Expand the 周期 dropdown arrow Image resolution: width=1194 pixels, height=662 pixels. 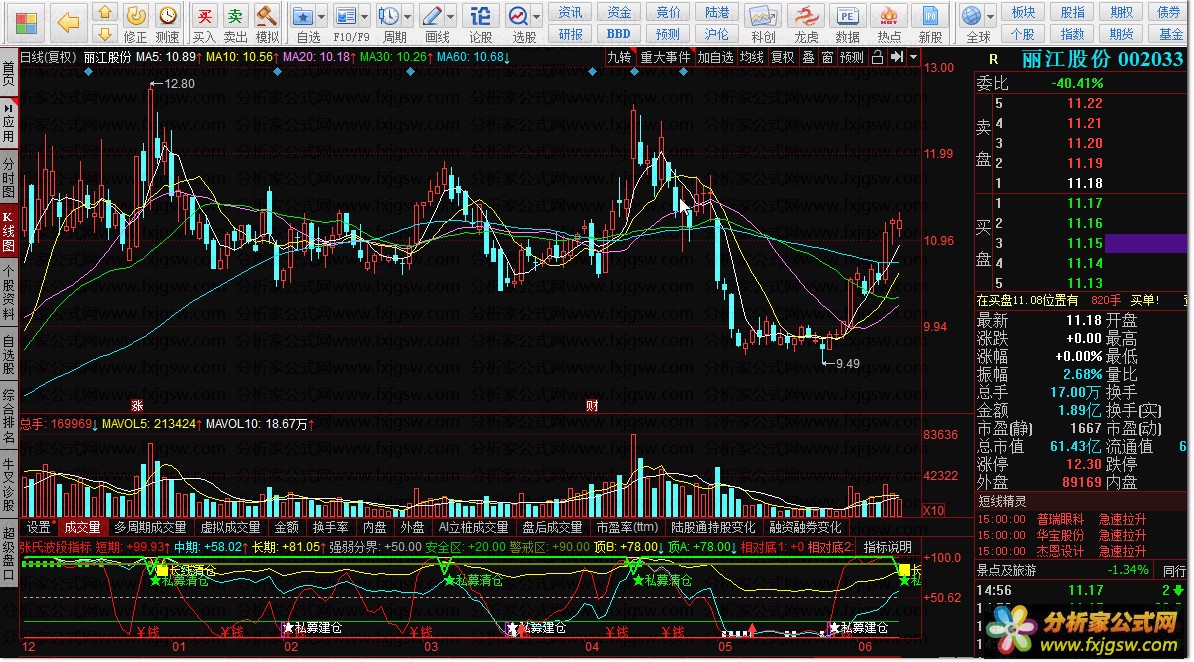pyautogui.click(x=408, y=16)
